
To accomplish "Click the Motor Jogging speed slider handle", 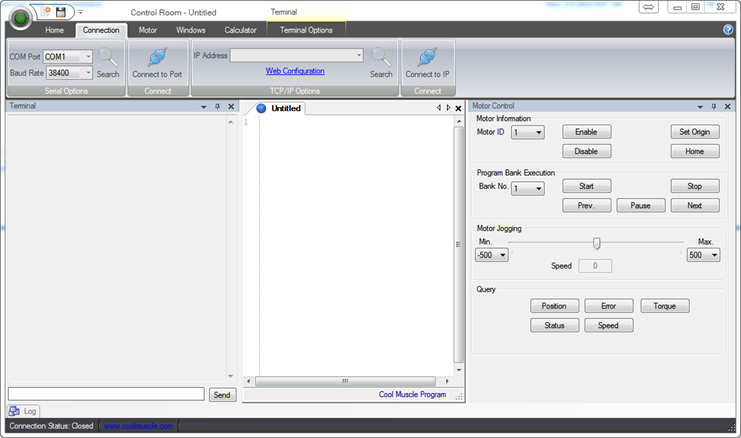I will (x=597, y=243).
